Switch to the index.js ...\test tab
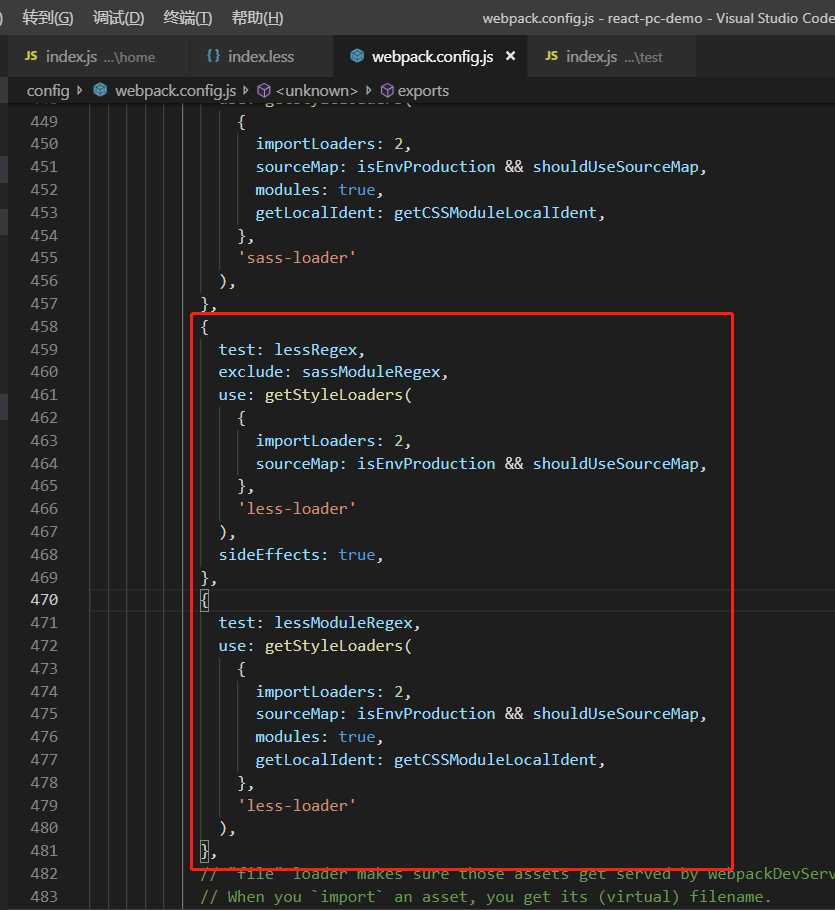The height and width of the screenshot is (910, 835). pos(612,56)
